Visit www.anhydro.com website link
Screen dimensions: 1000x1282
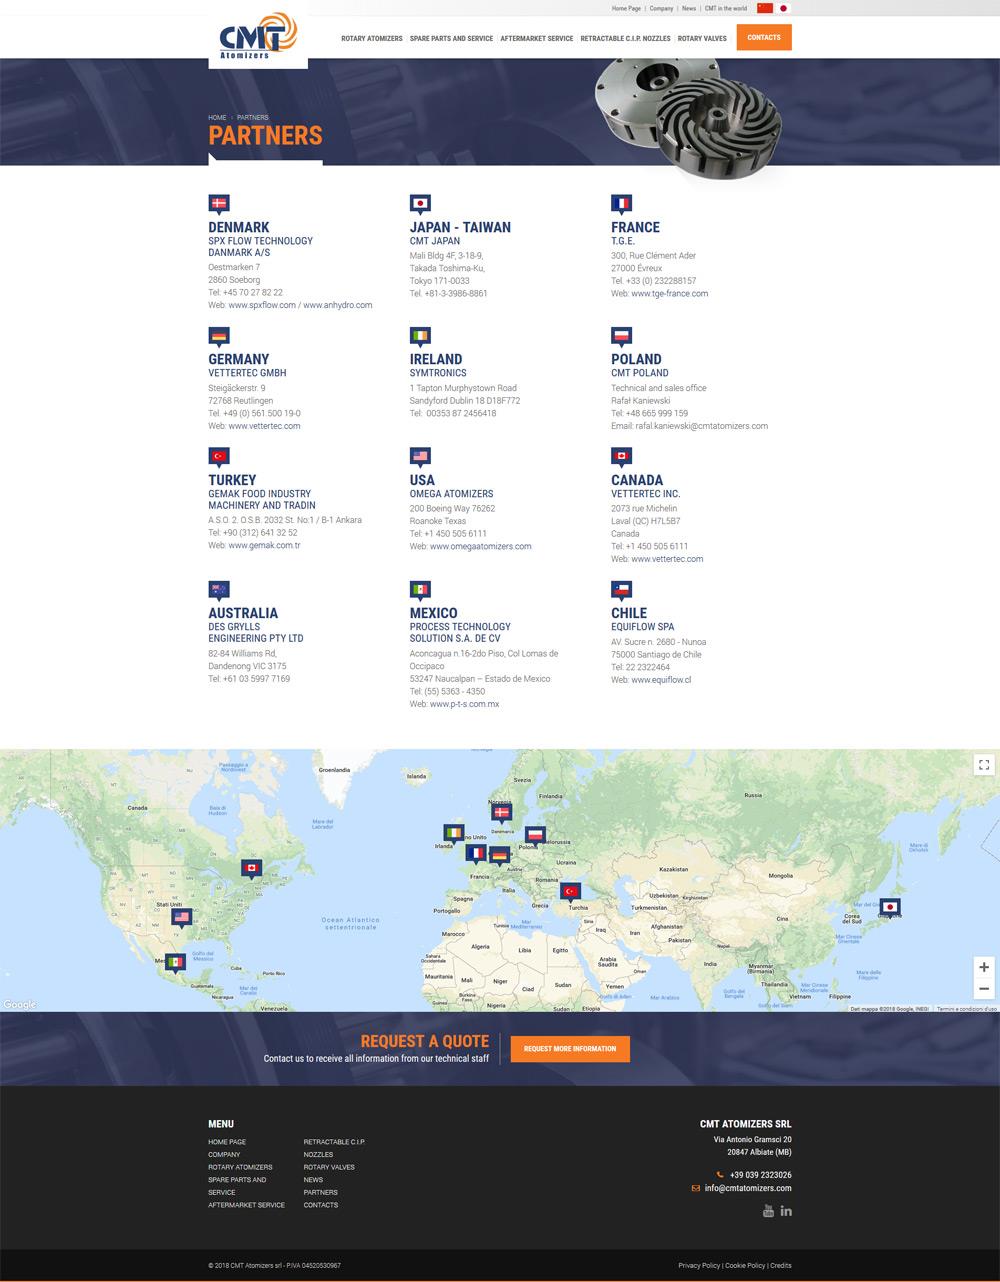point(338,305)
